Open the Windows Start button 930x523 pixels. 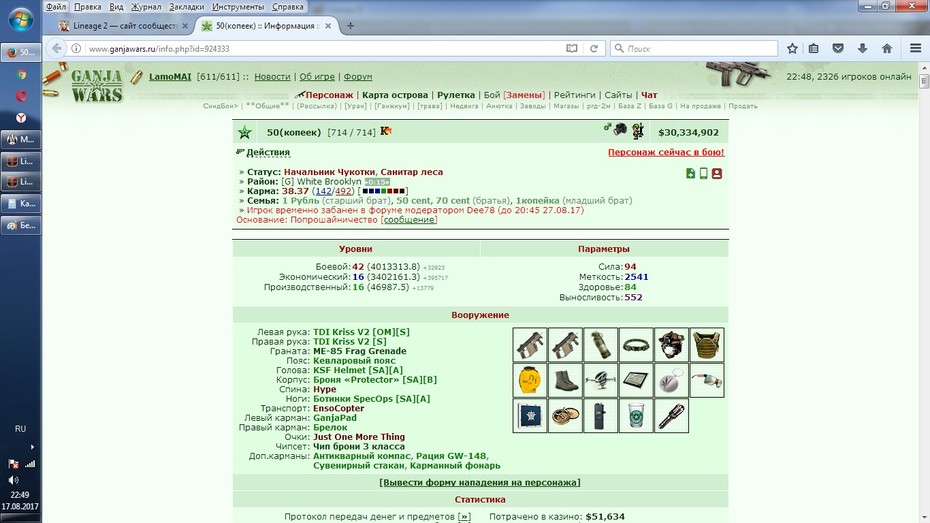pyautogui.click(x=21, y=20)
